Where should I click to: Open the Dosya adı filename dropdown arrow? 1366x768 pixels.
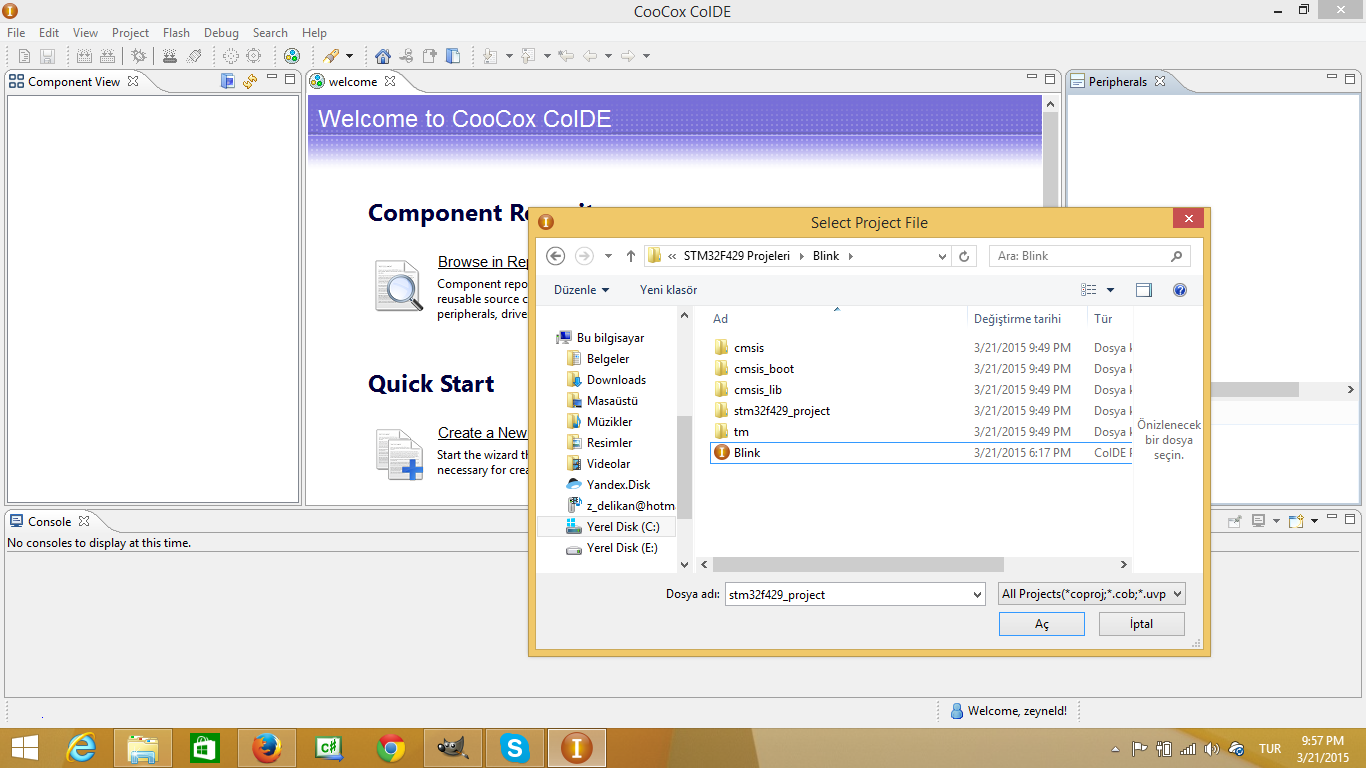pos(976,594)
